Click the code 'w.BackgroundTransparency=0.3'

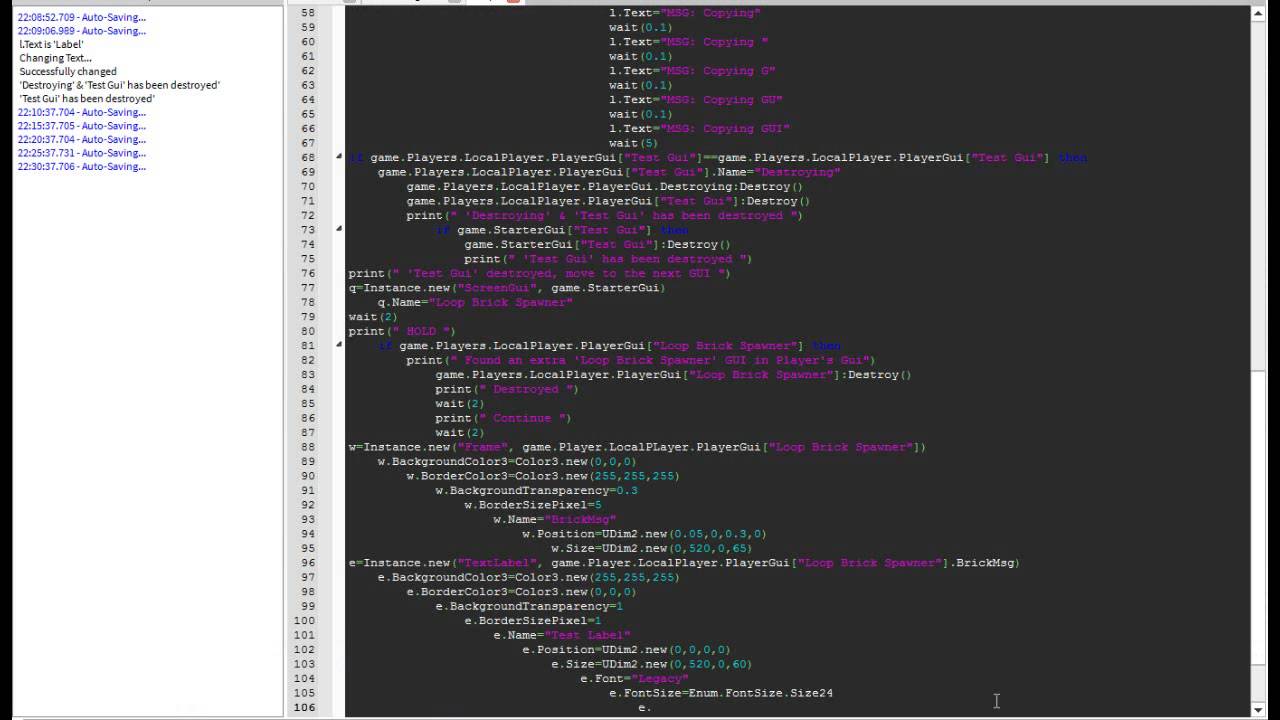(x=536, y=490)
